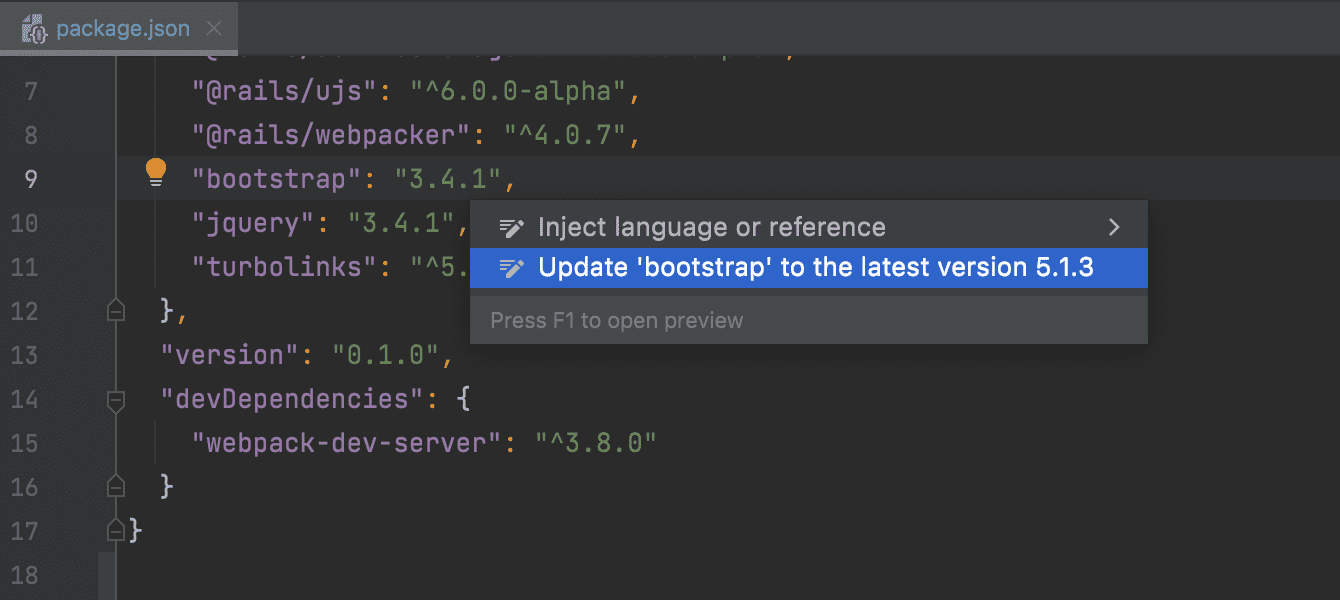Toggle the fold marker on line 17

coord(116,530)
